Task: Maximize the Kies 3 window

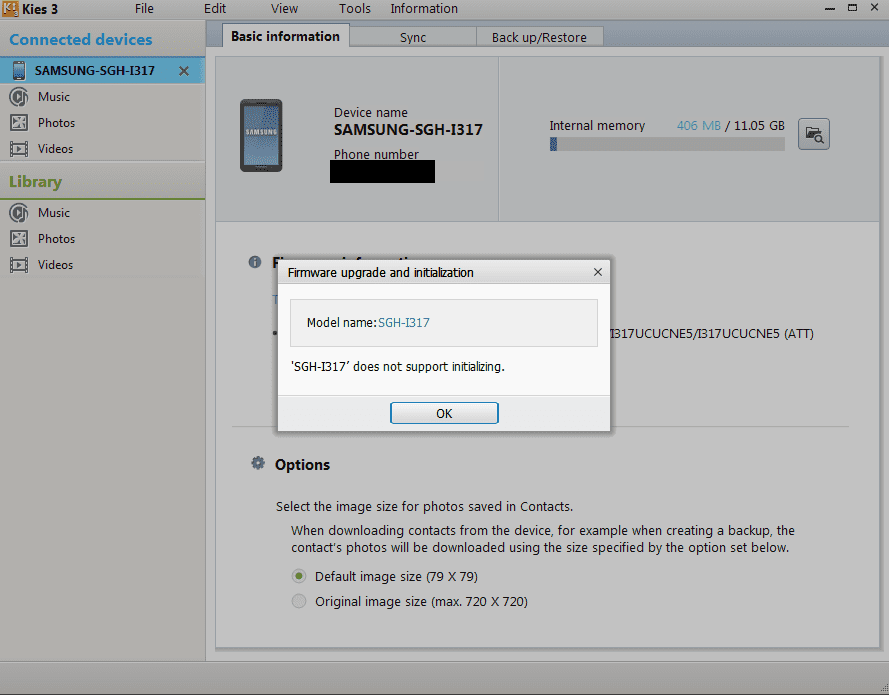Action: (852, 7)
